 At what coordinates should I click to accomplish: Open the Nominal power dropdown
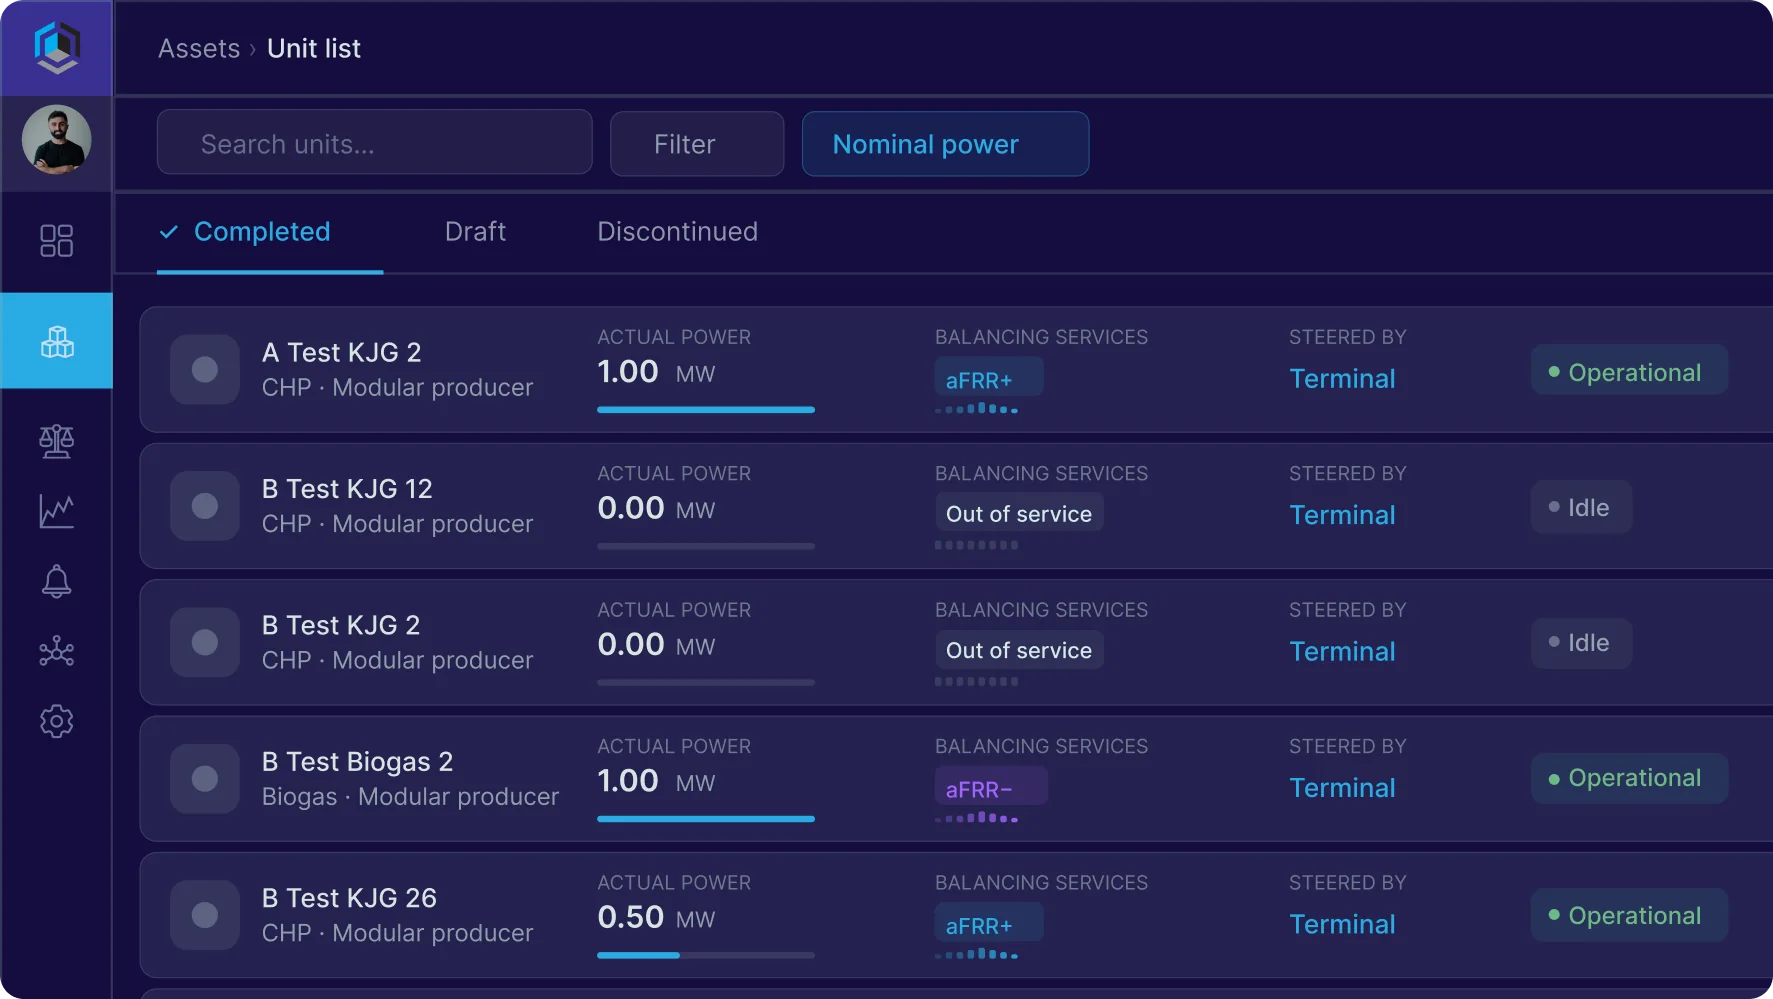[945, 144]
